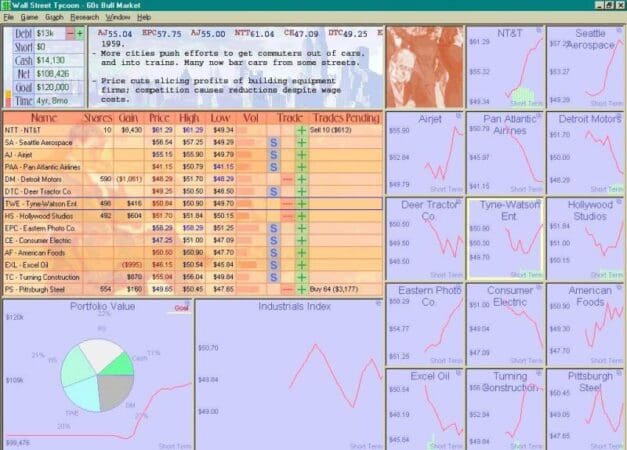Click the red sell minus for Detroit Motors
This screenshot has width=627, height=450.
(287, 178)
